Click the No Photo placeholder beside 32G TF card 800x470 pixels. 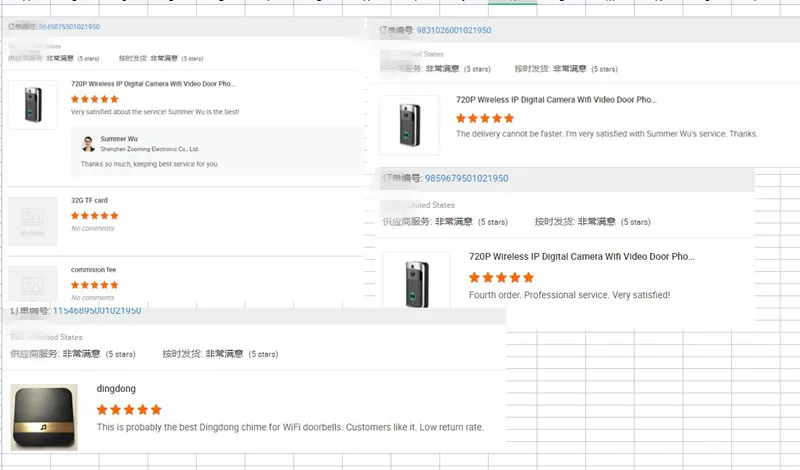[x=33, y=216]
